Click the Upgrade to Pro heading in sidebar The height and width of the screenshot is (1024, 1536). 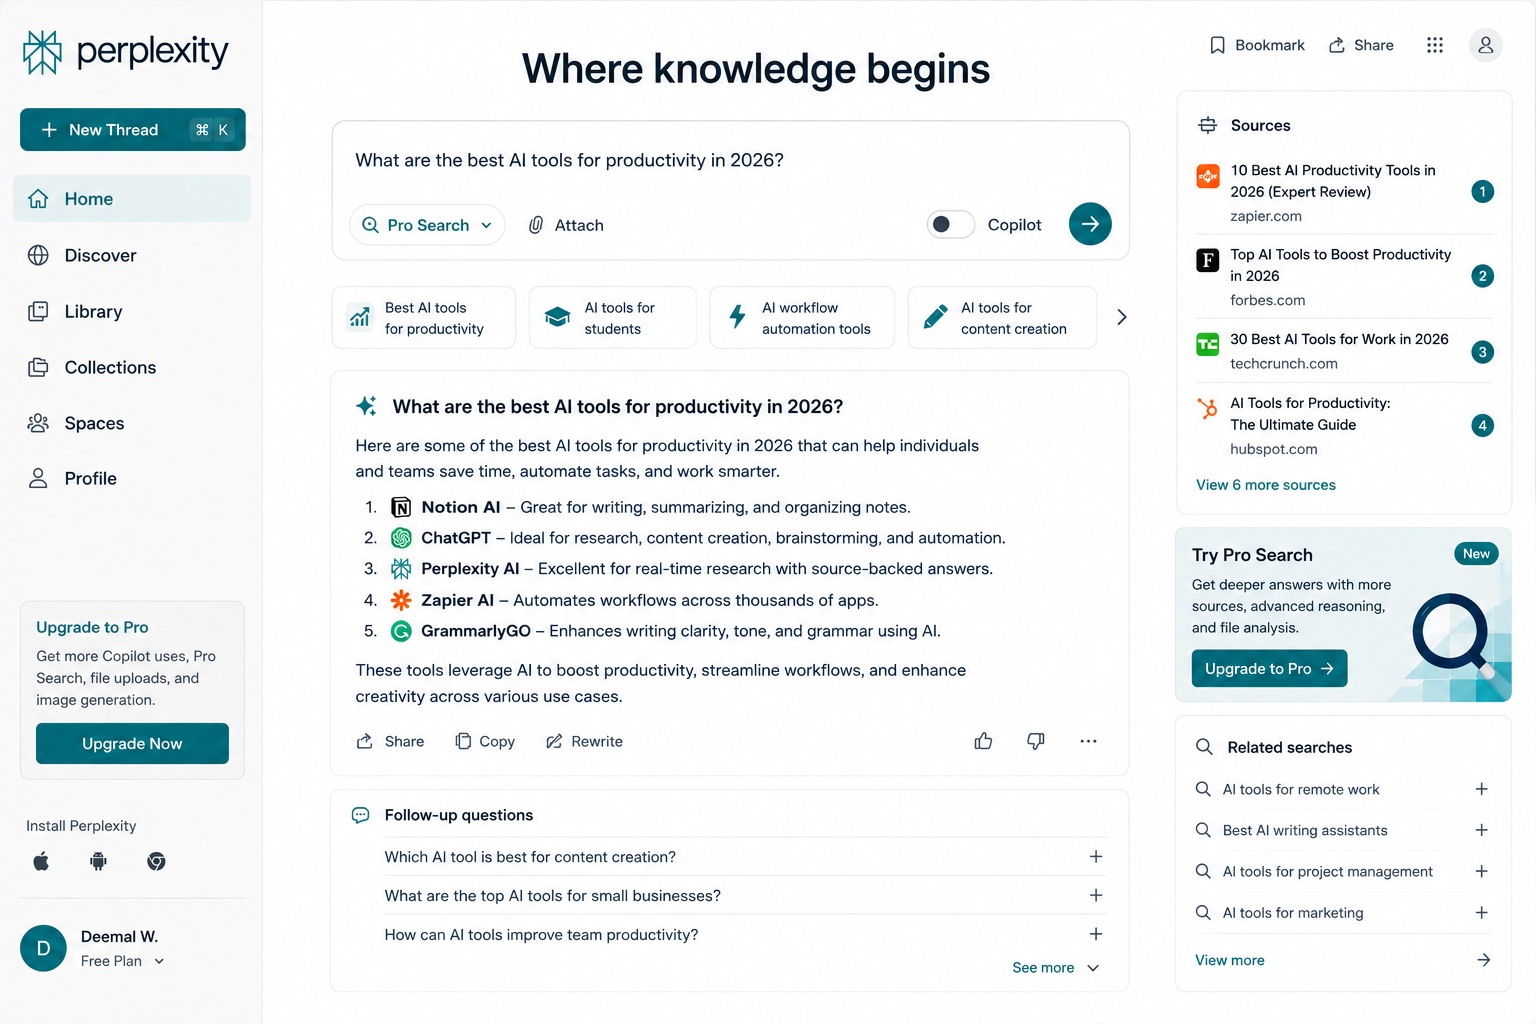(x=92, y=627)
